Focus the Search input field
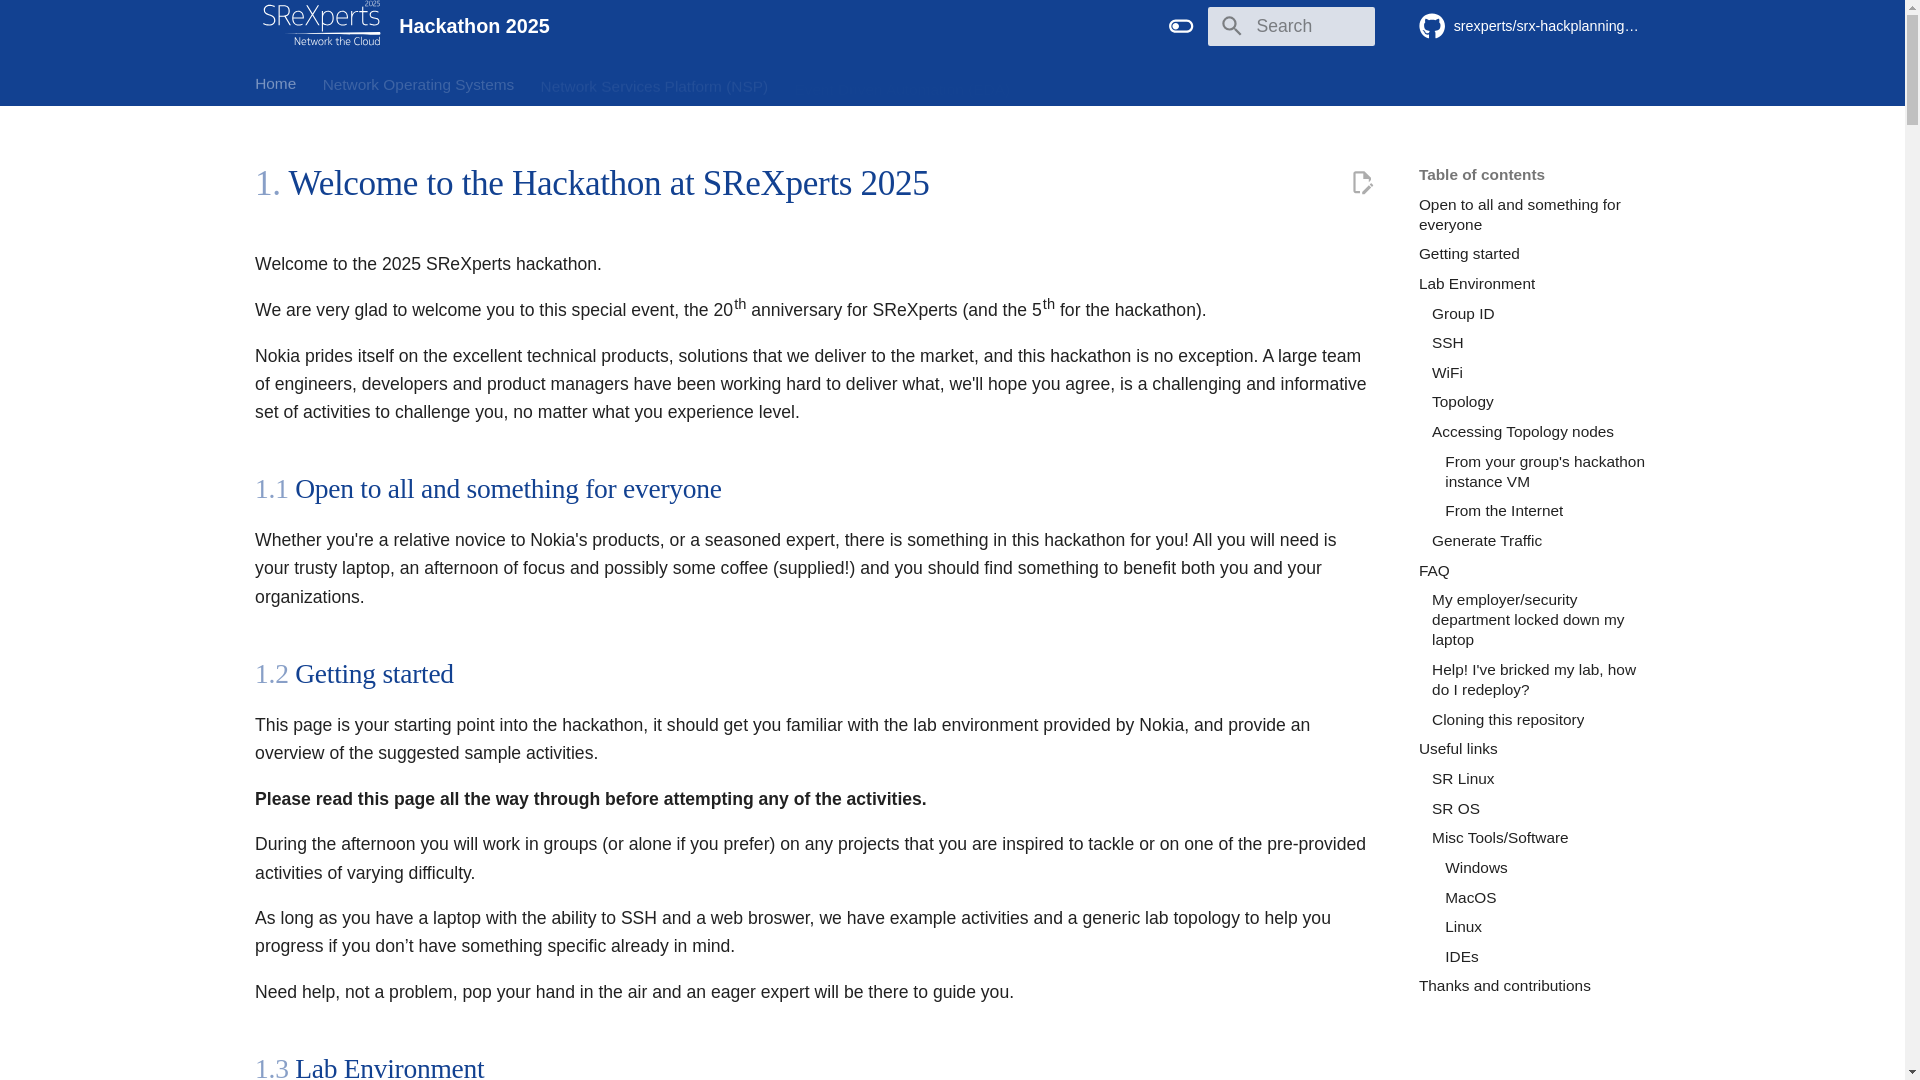Viewport: 1920px width, 1080px height. pyautogui.click(x=1291, y=26)
